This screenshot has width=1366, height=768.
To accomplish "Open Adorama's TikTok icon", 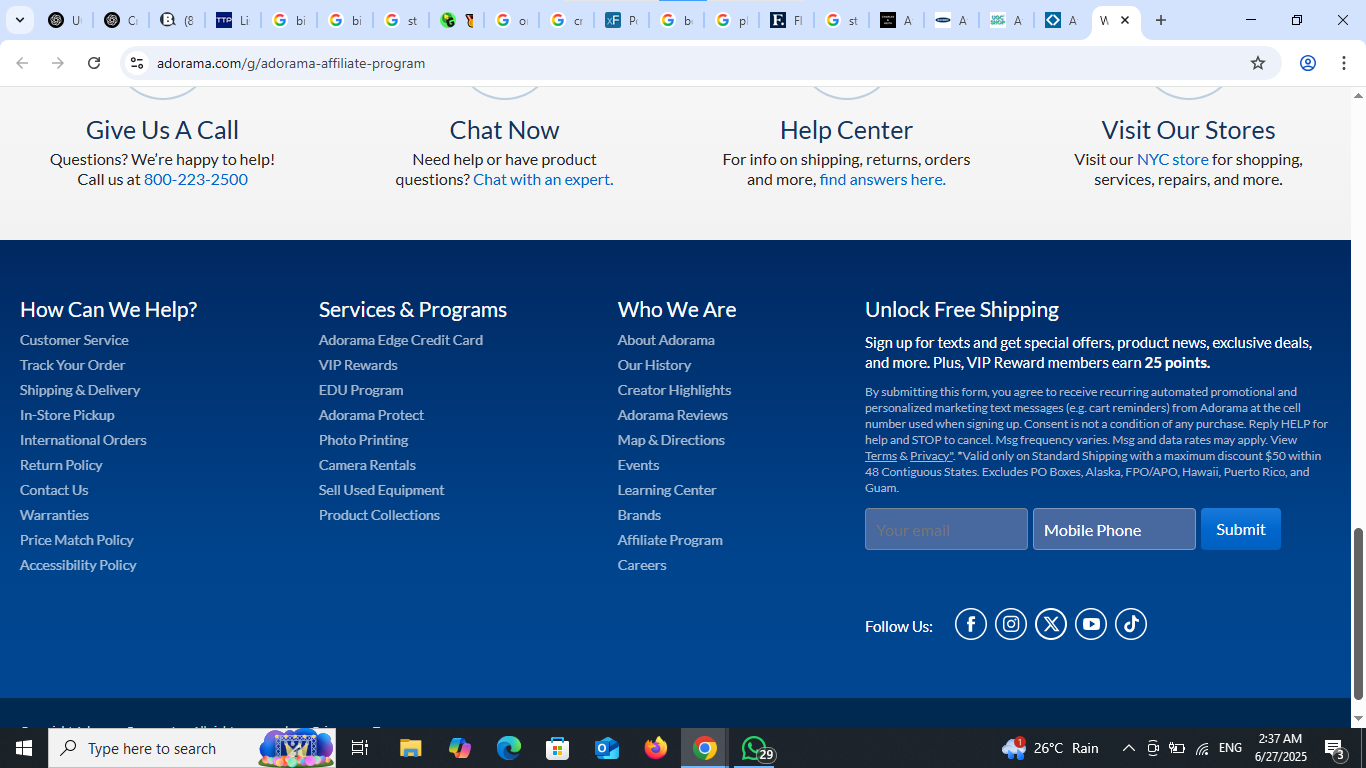I will pyautogui.click(x=1131, y=624).
